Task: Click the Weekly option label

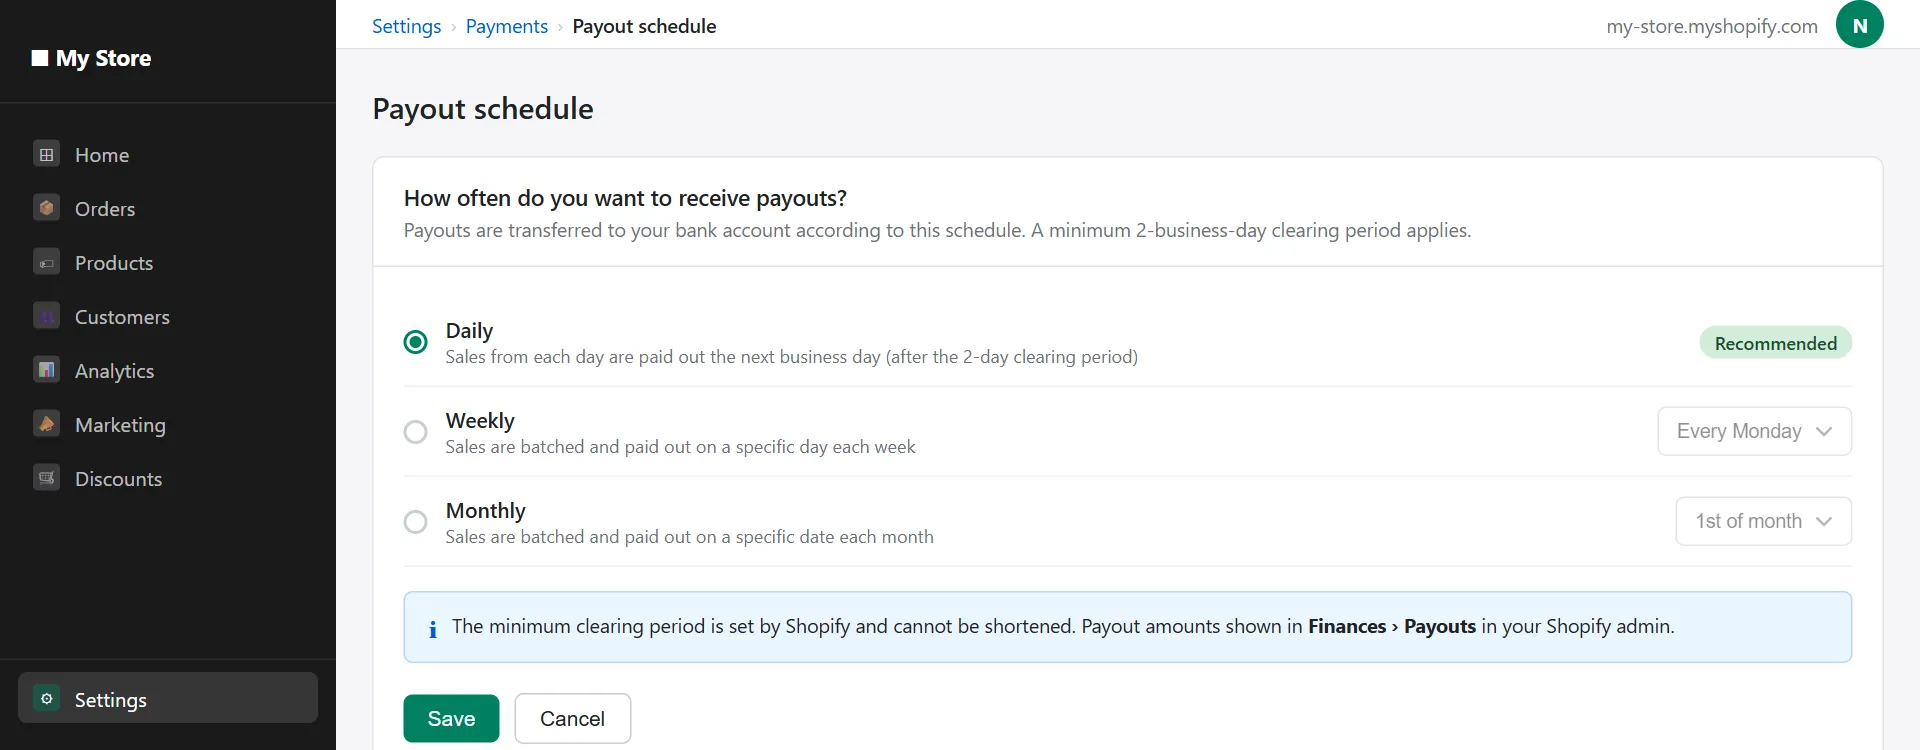Action: [x=480, y=420]
